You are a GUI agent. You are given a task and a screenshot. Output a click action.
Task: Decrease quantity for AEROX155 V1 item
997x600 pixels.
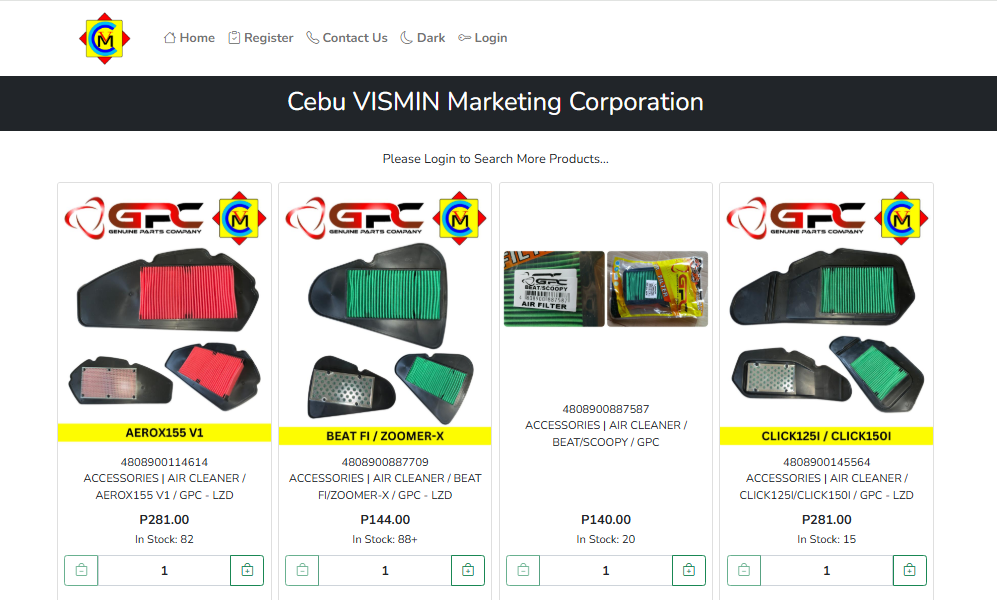point(81,570)
